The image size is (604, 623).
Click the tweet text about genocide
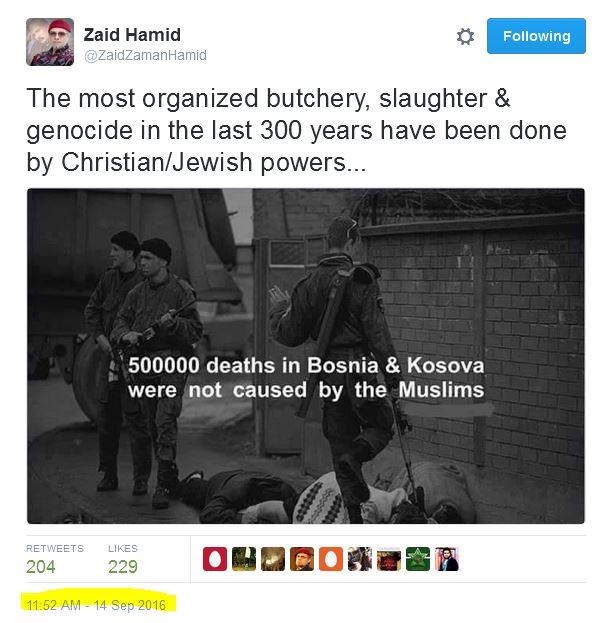pyautogui.click(x=296, y=130)
